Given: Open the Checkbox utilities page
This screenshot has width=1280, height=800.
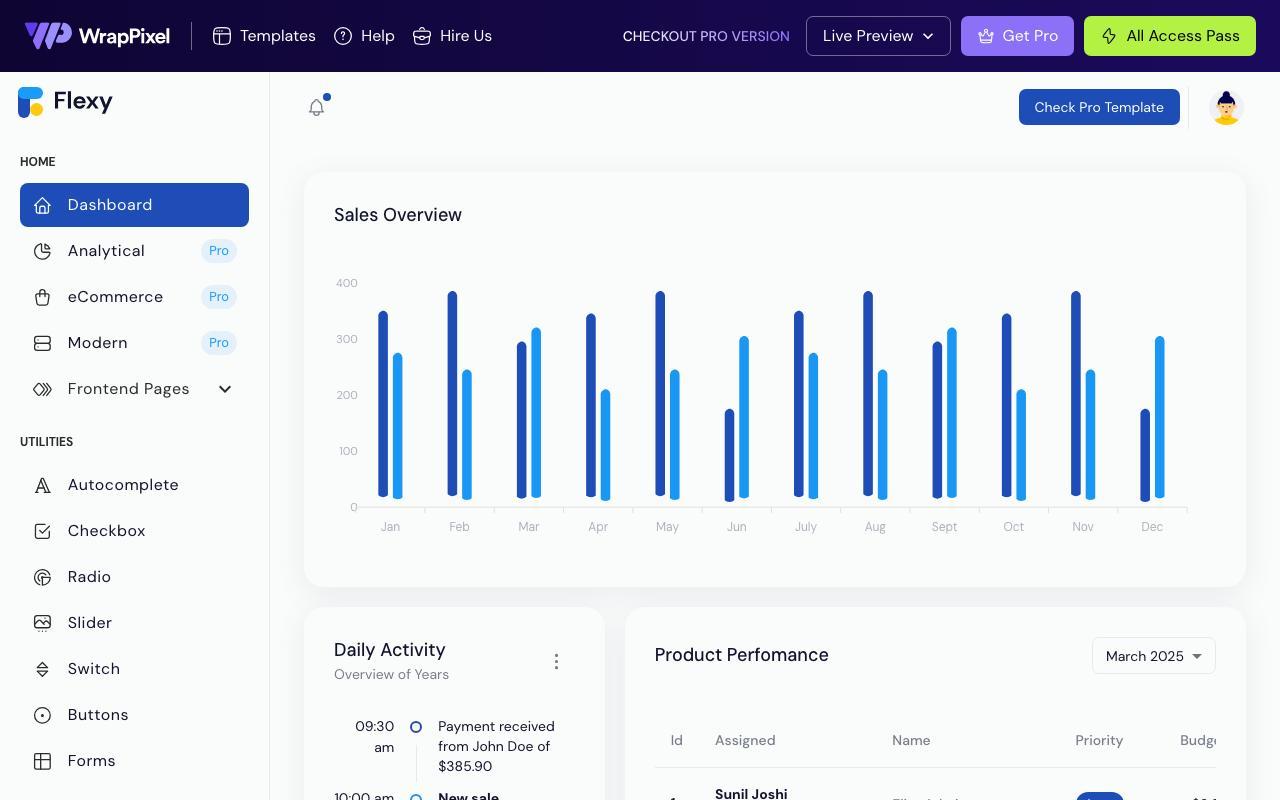Looking at the screenshot, I should [134, 531].
